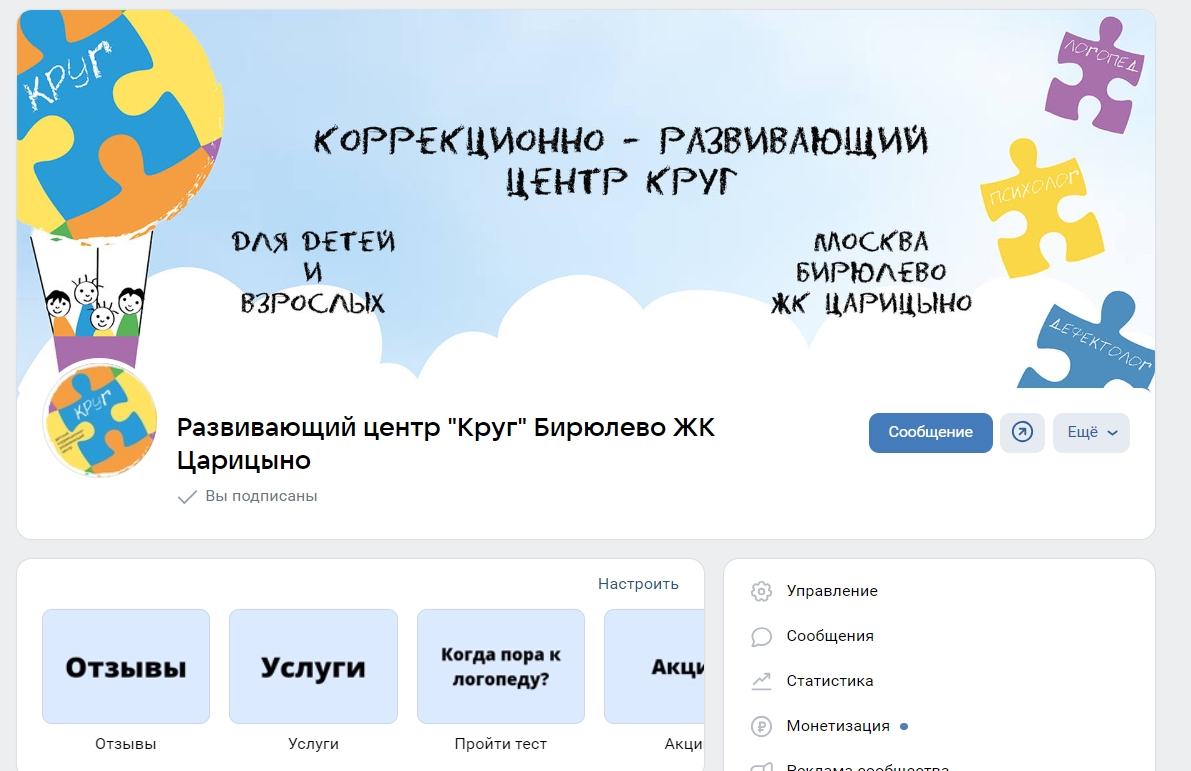
Task: Click the Настроить link
Action: pyautogui.click(x=638, y=583)
